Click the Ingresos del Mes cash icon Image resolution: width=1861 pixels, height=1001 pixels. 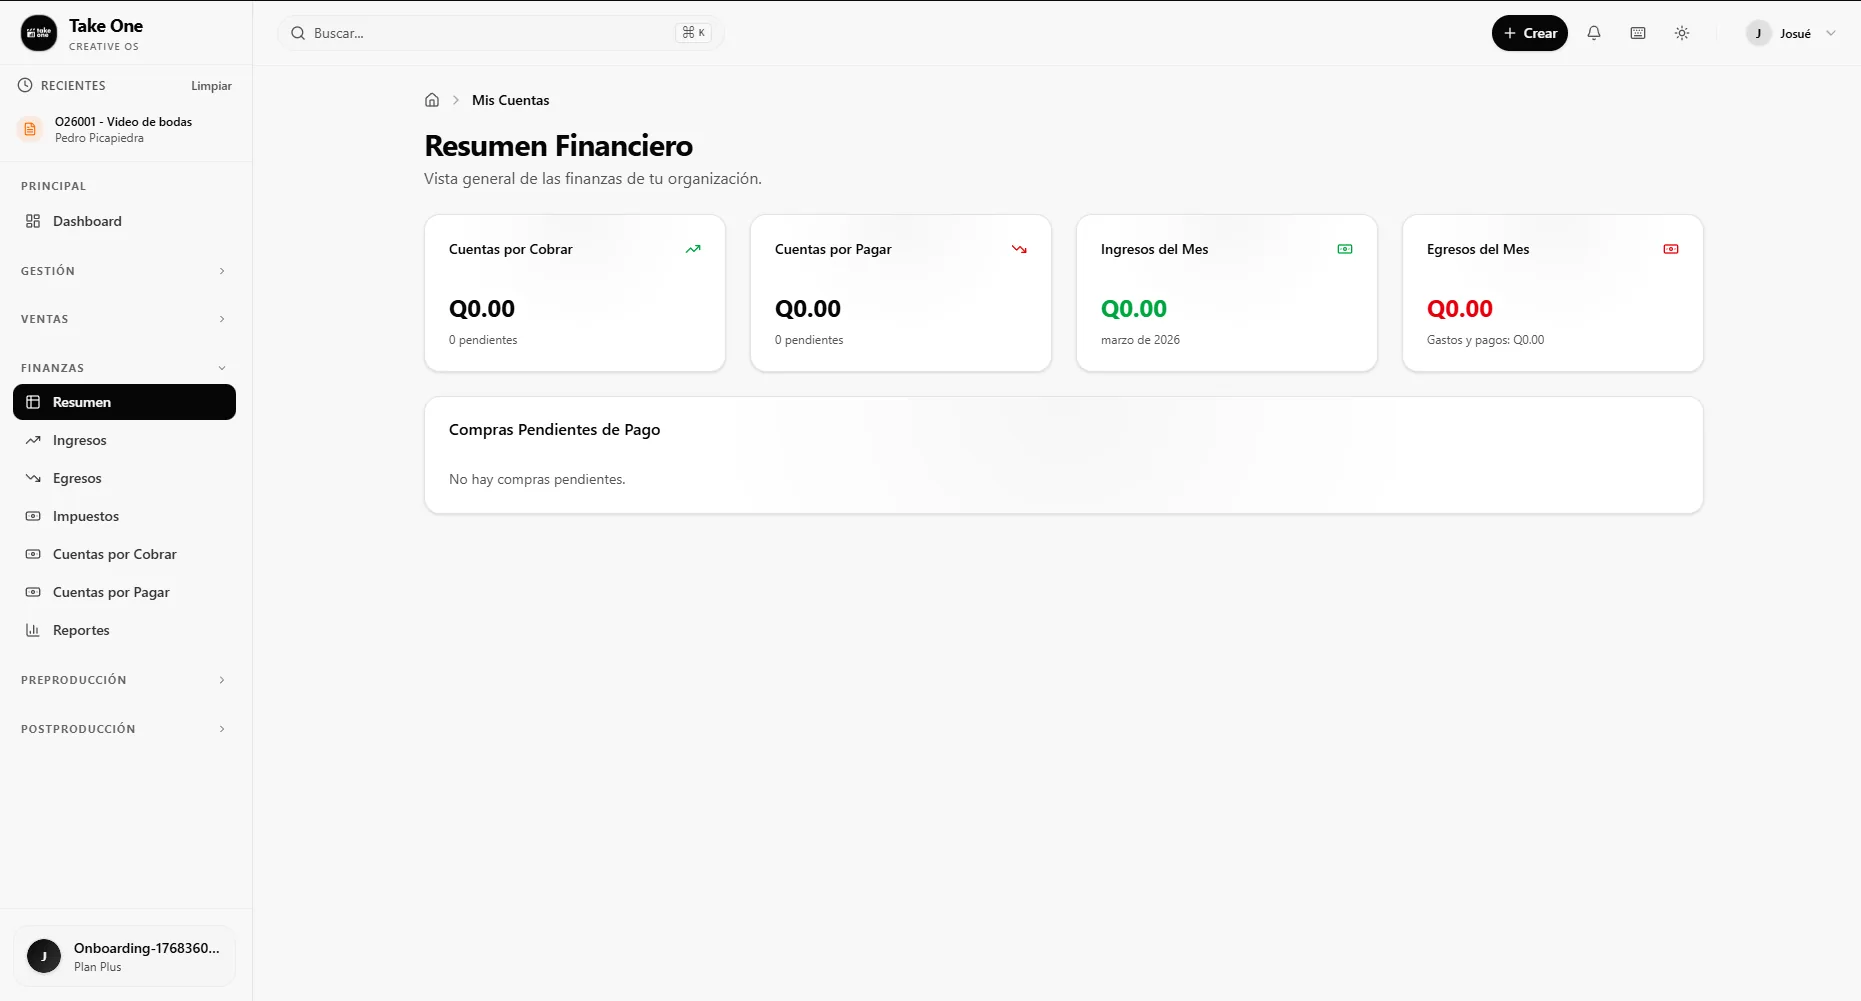pos(1345,249)
